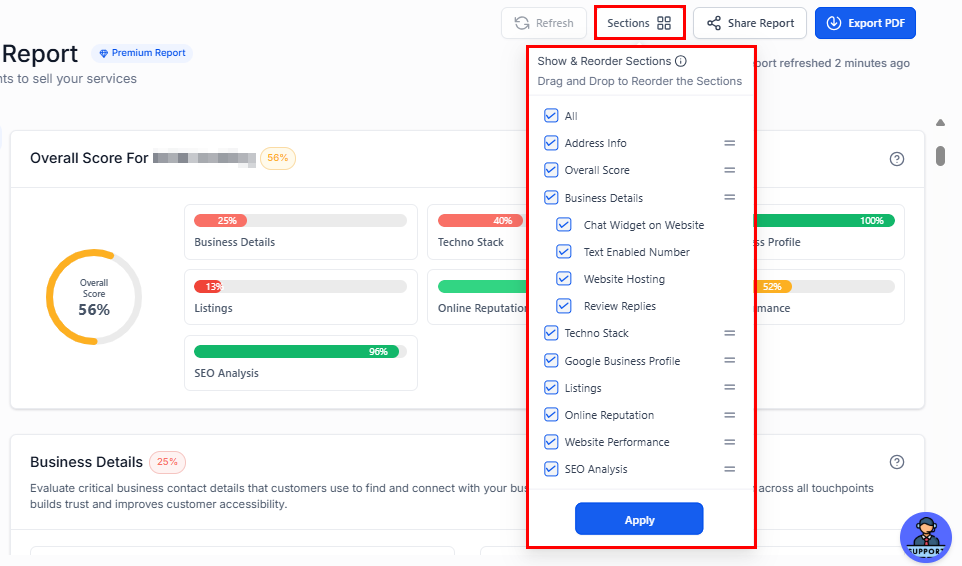The width and height of the screenshot is (962, 566).
Task: Click the 52% progress bar
Action: (x=824, y=286)
